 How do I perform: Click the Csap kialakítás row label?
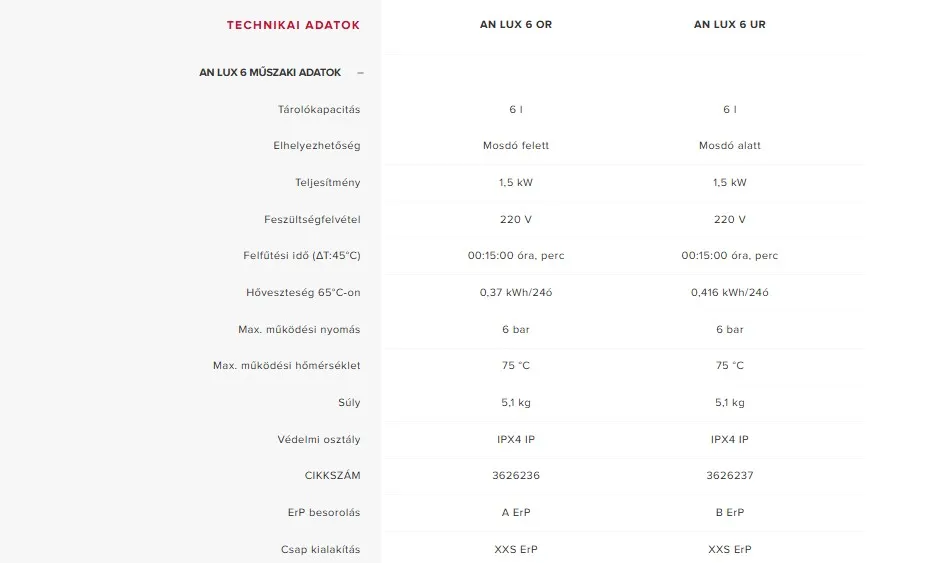[321, 550]
